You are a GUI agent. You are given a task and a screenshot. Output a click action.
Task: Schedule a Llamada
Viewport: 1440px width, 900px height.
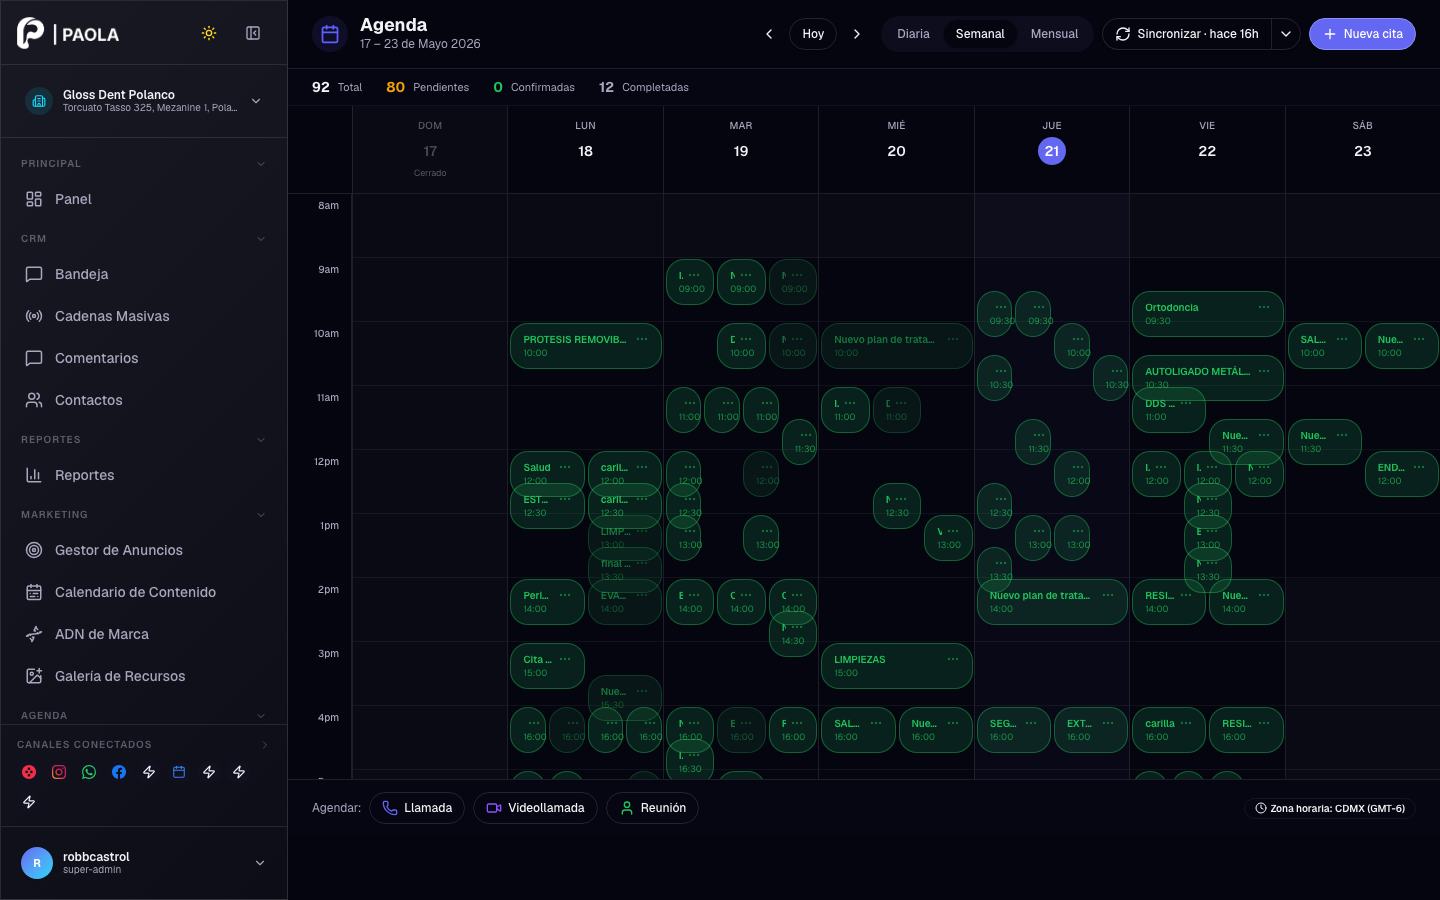click(x=417, y=808)
